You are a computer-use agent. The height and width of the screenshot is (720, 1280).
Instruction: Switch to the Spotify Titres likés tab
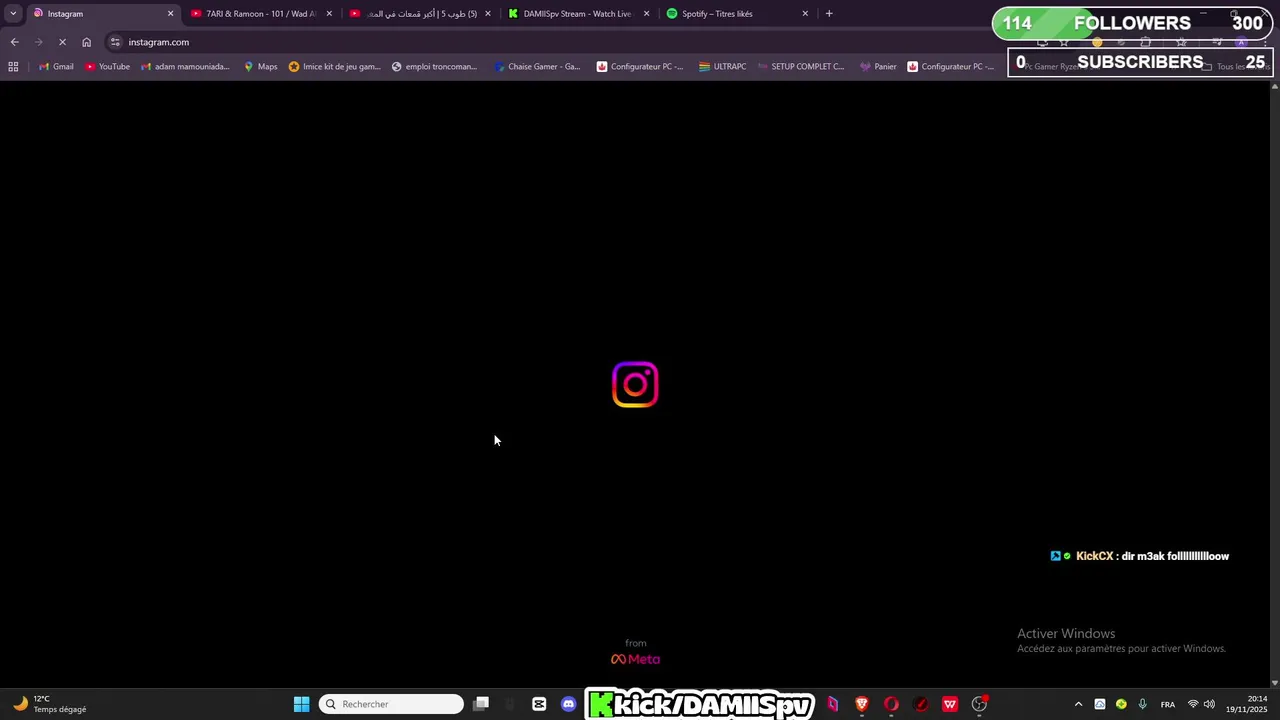(x=737, y=14)
